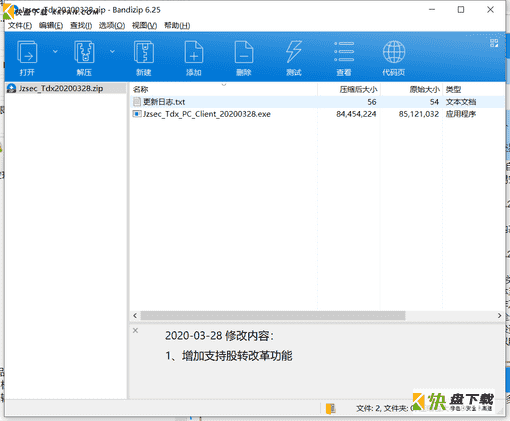Click the Add files (添加) icon
The image size is (510, 421).
[x=194, y=52]
